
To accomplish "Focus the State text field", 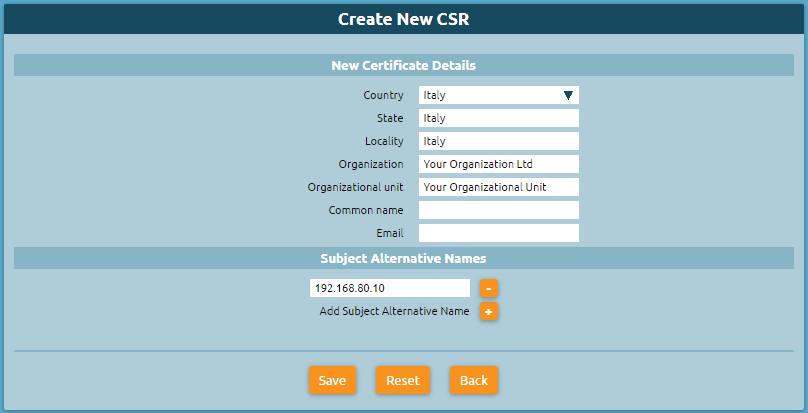I will pyautogui.click(x=499, y=118).
